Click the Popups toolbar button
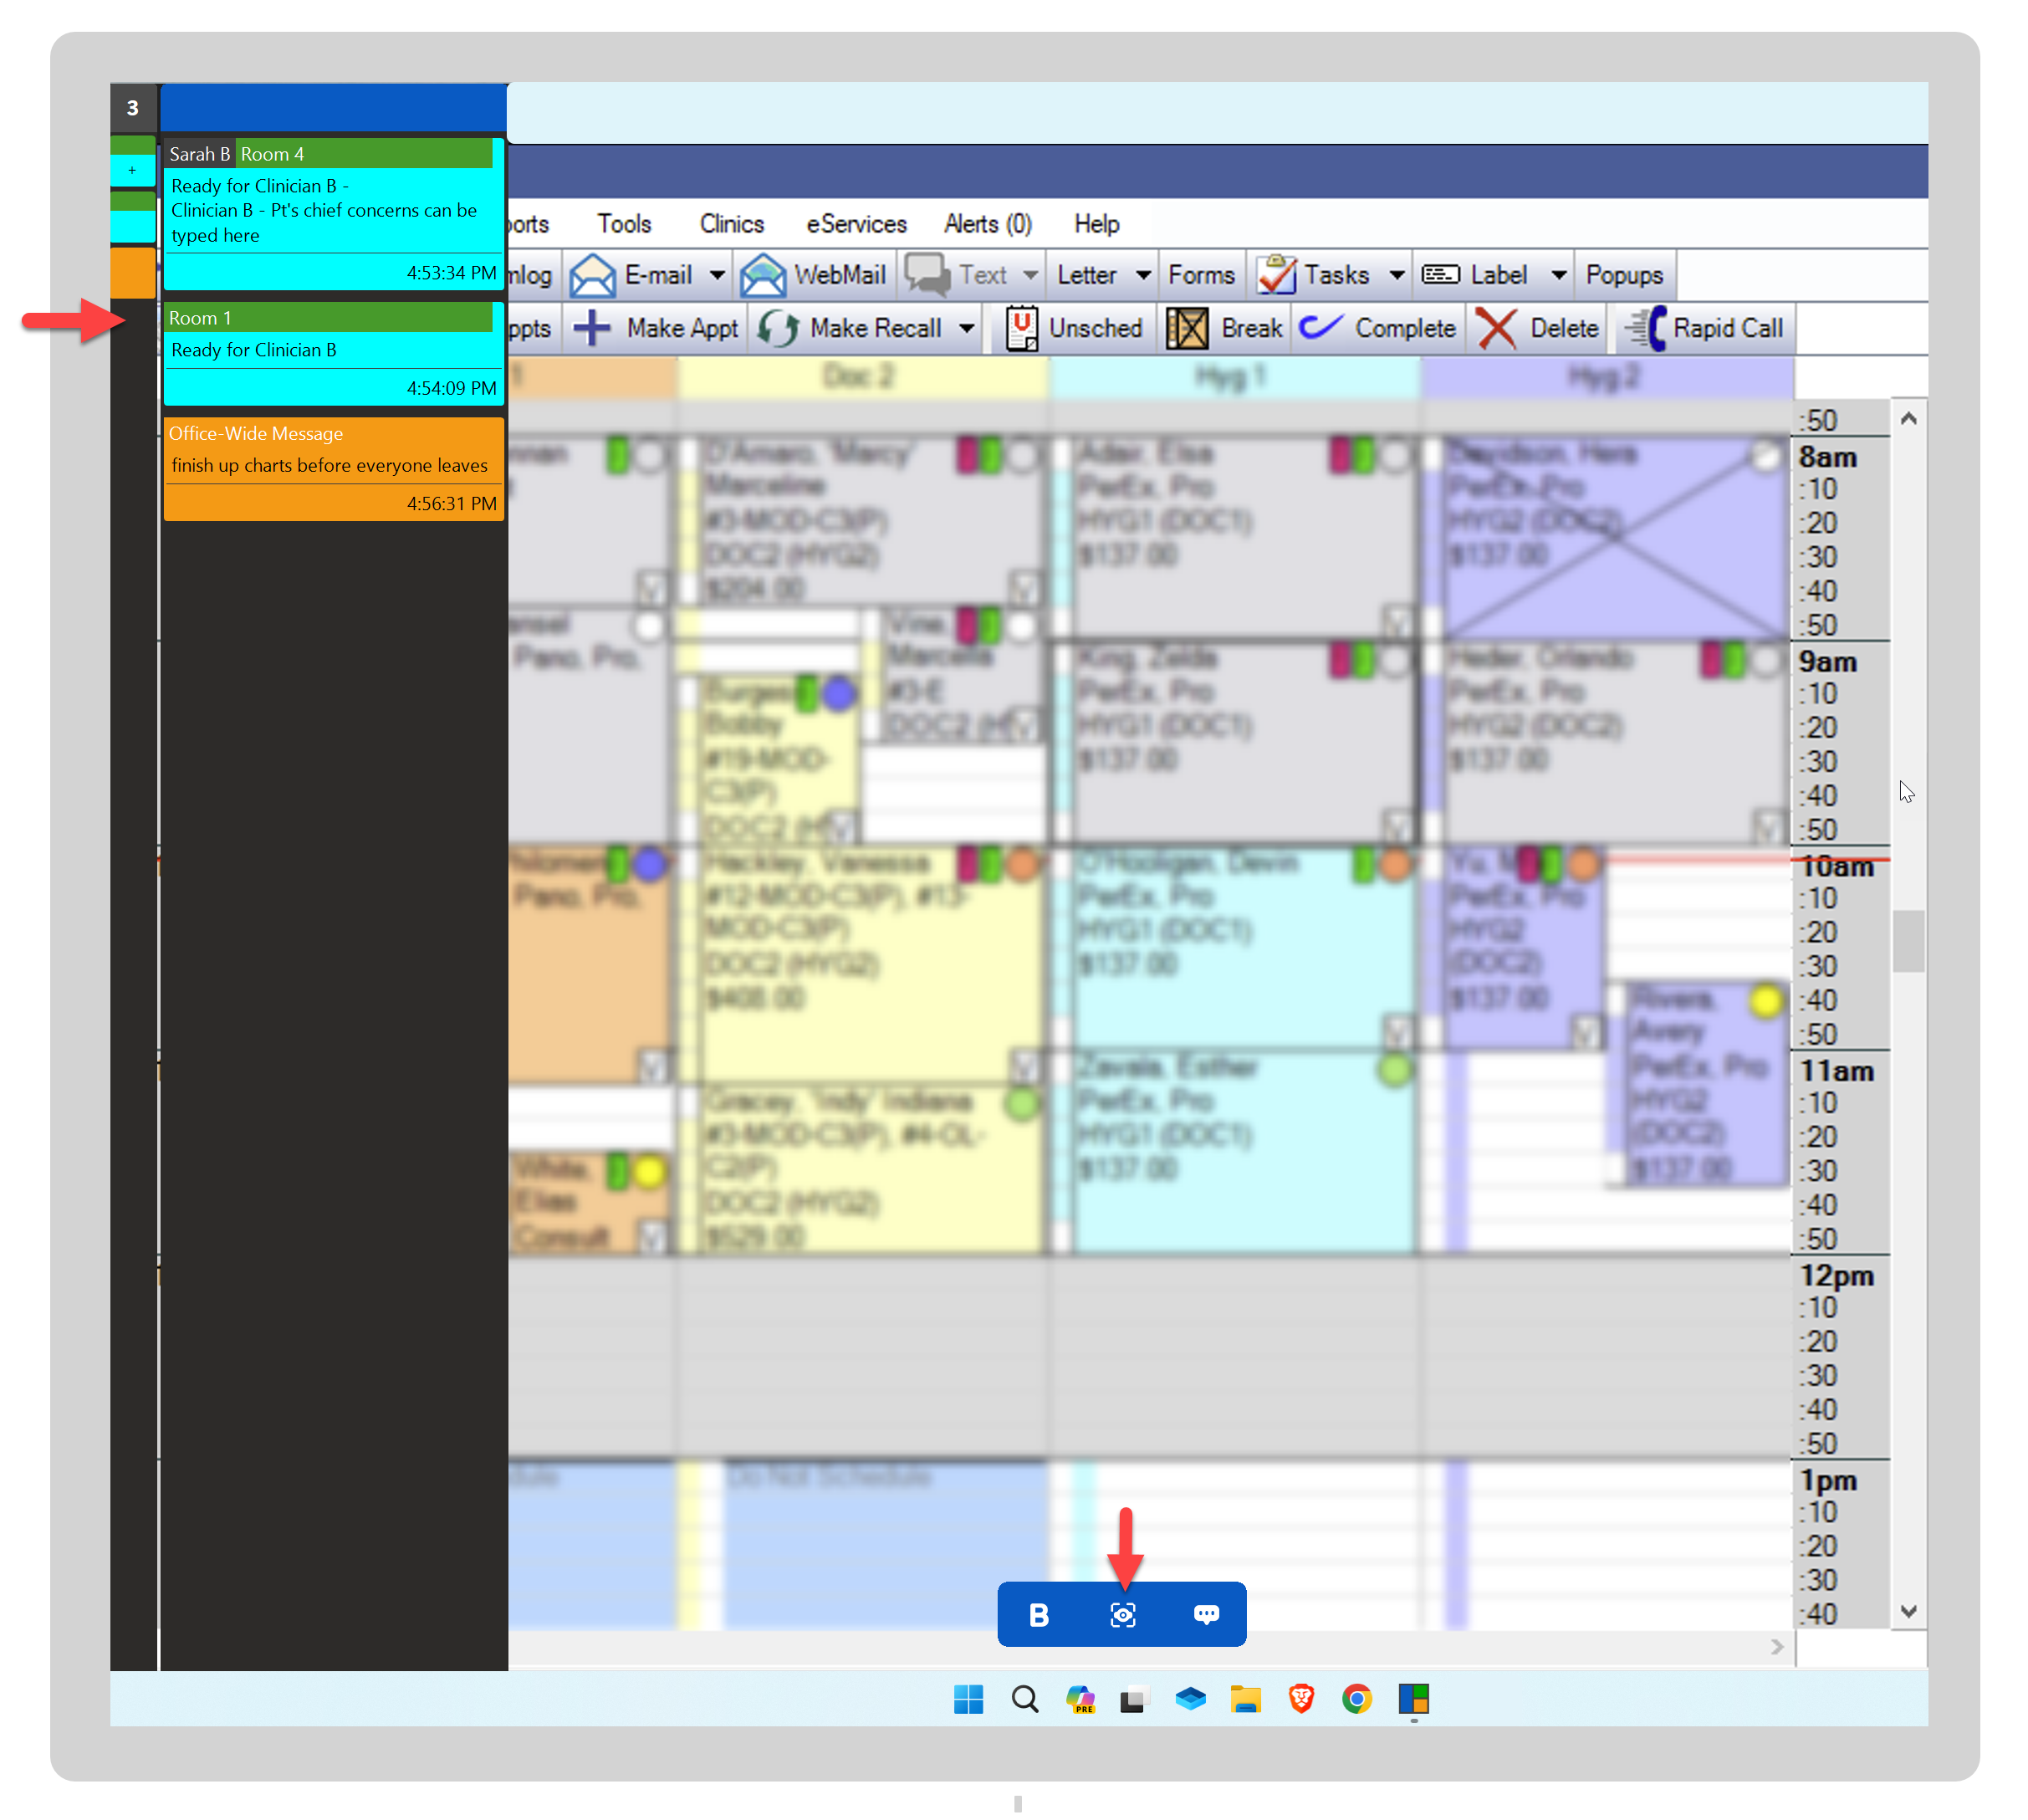The width and height of the screenshot is (2028, 1820). pyautogui.click(x=1626, y=275)
